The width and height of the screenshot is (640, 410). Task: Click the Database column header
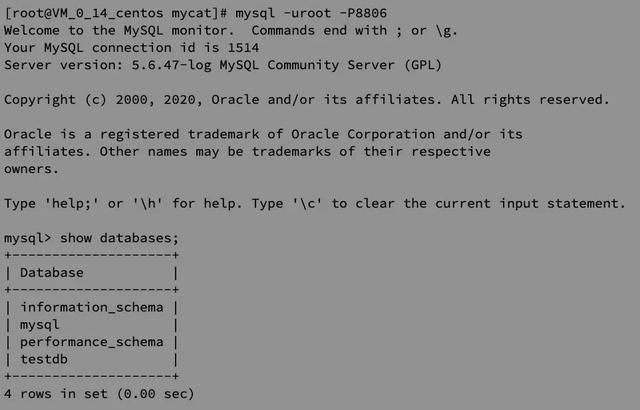51,273
